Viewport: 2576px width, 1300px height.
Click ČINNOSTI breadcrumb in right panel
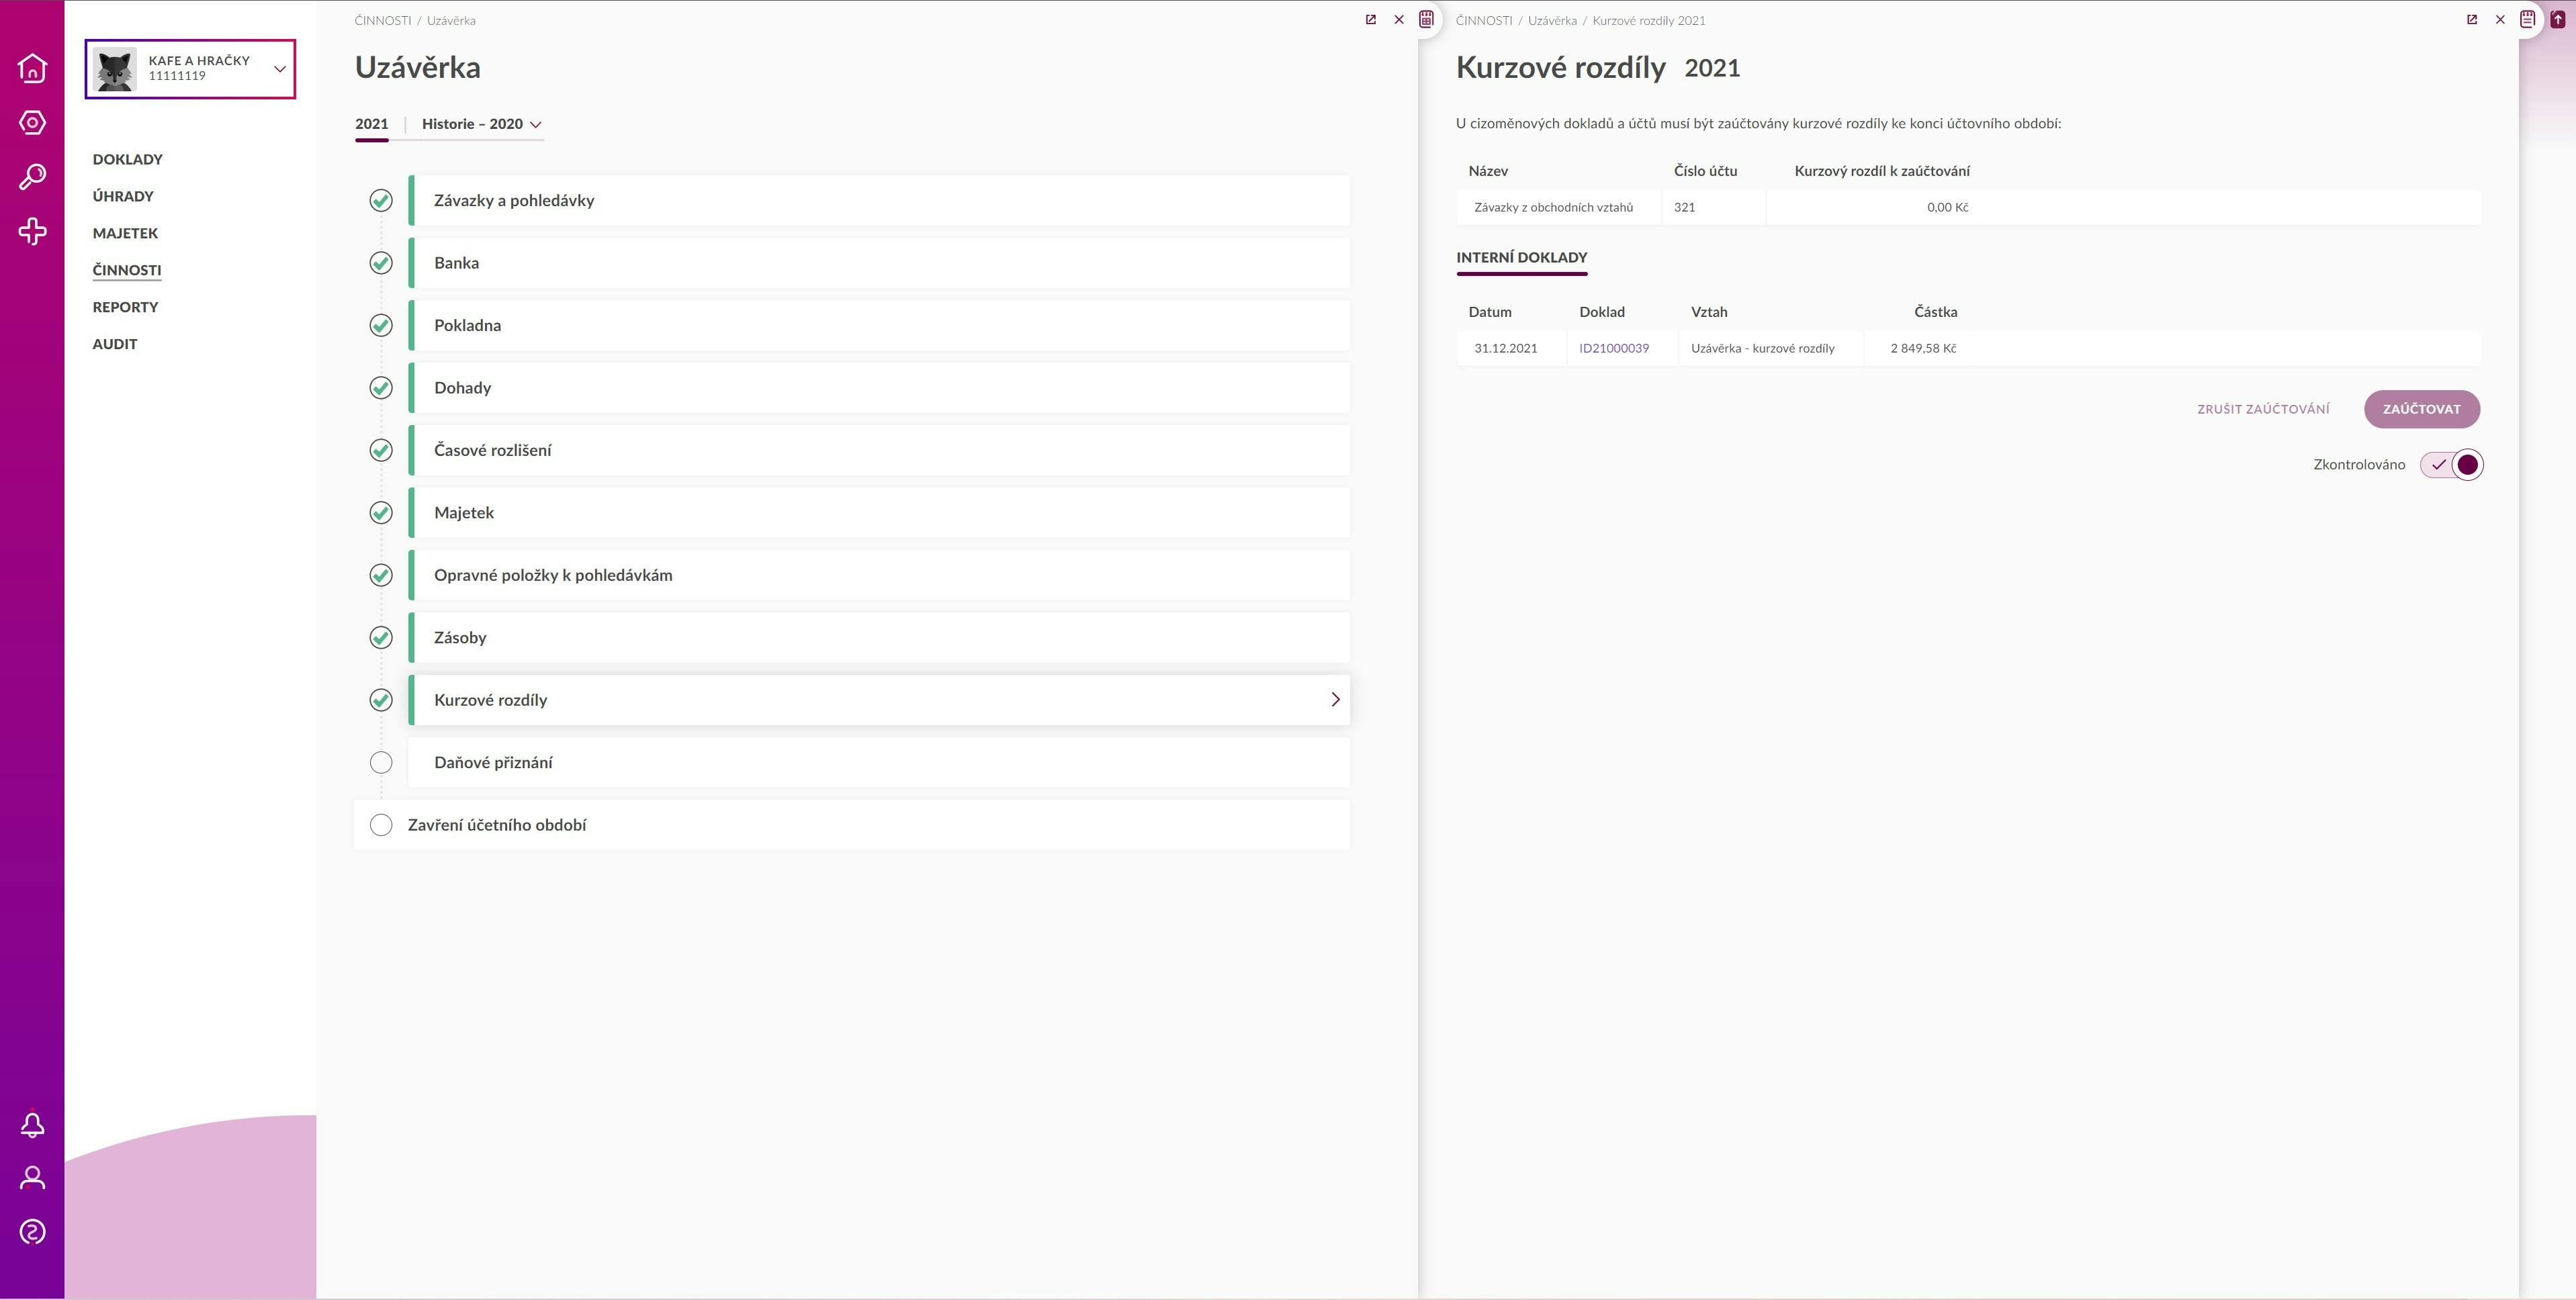tap(1483, 20)
